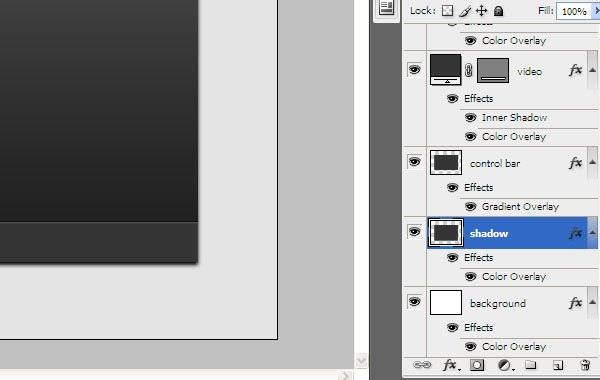Toggle Effects visibility under control bar layer
Screen dimensions: 600x380
[452, 188]
